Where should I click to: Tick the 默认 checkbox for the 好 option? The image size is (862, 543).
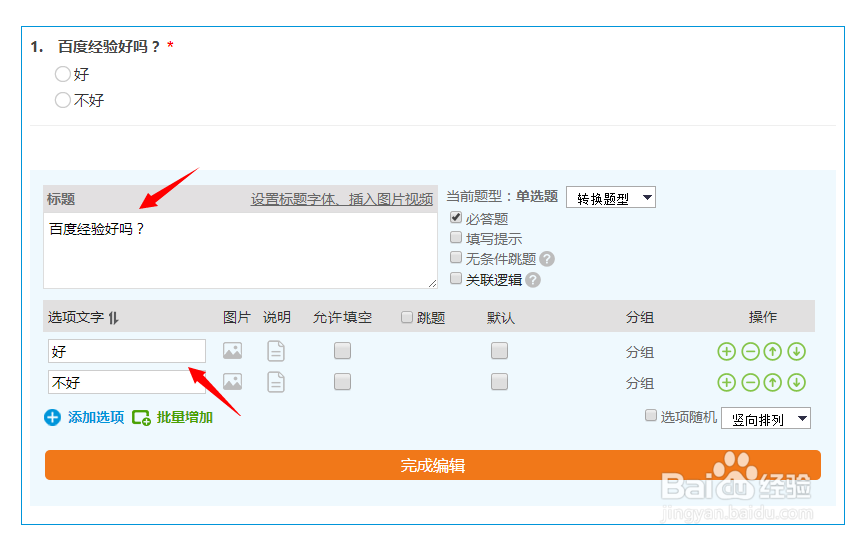(x=499, y=351)
